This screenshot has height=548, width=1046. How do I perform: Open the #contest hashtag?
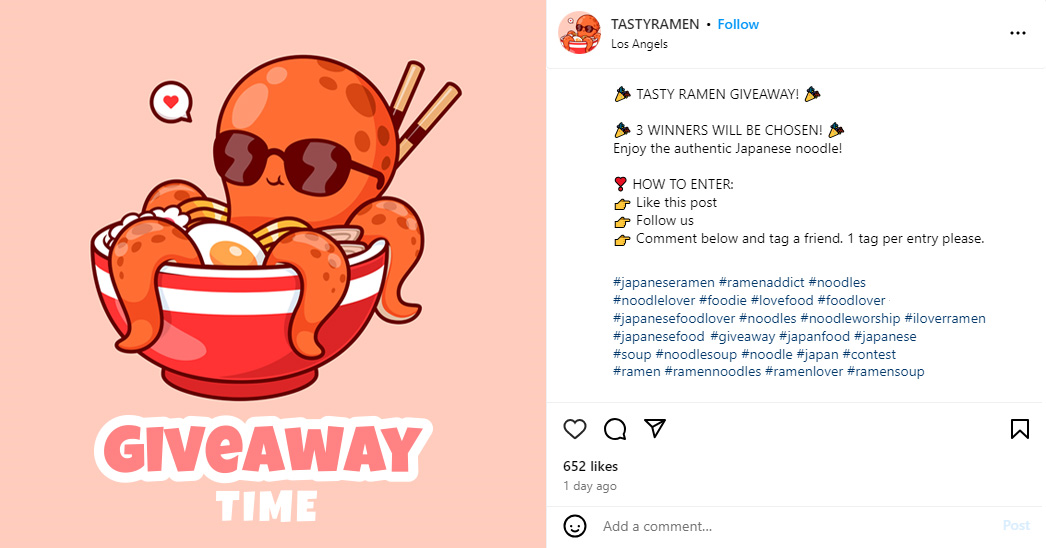(x=869, y=354)
